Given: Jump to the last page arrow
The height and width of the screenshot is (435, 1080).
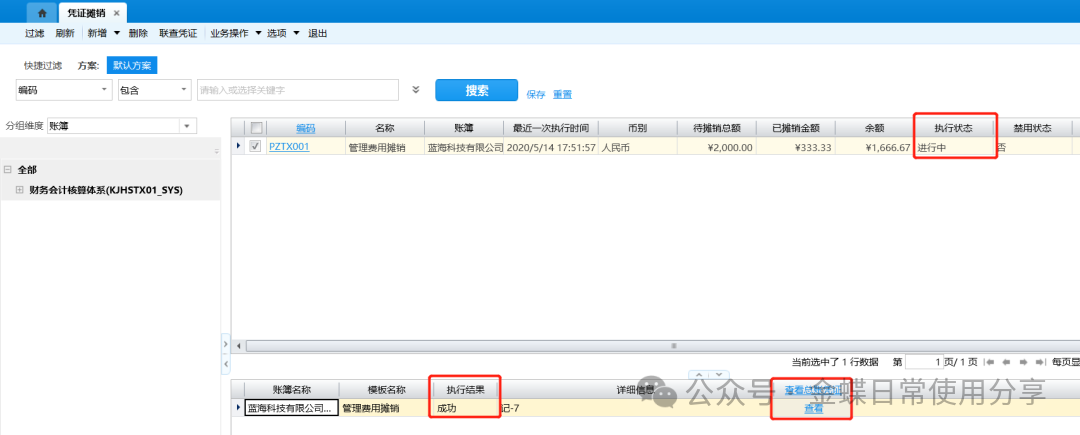Looking at the screenshot, I should tap(1040, 361).
